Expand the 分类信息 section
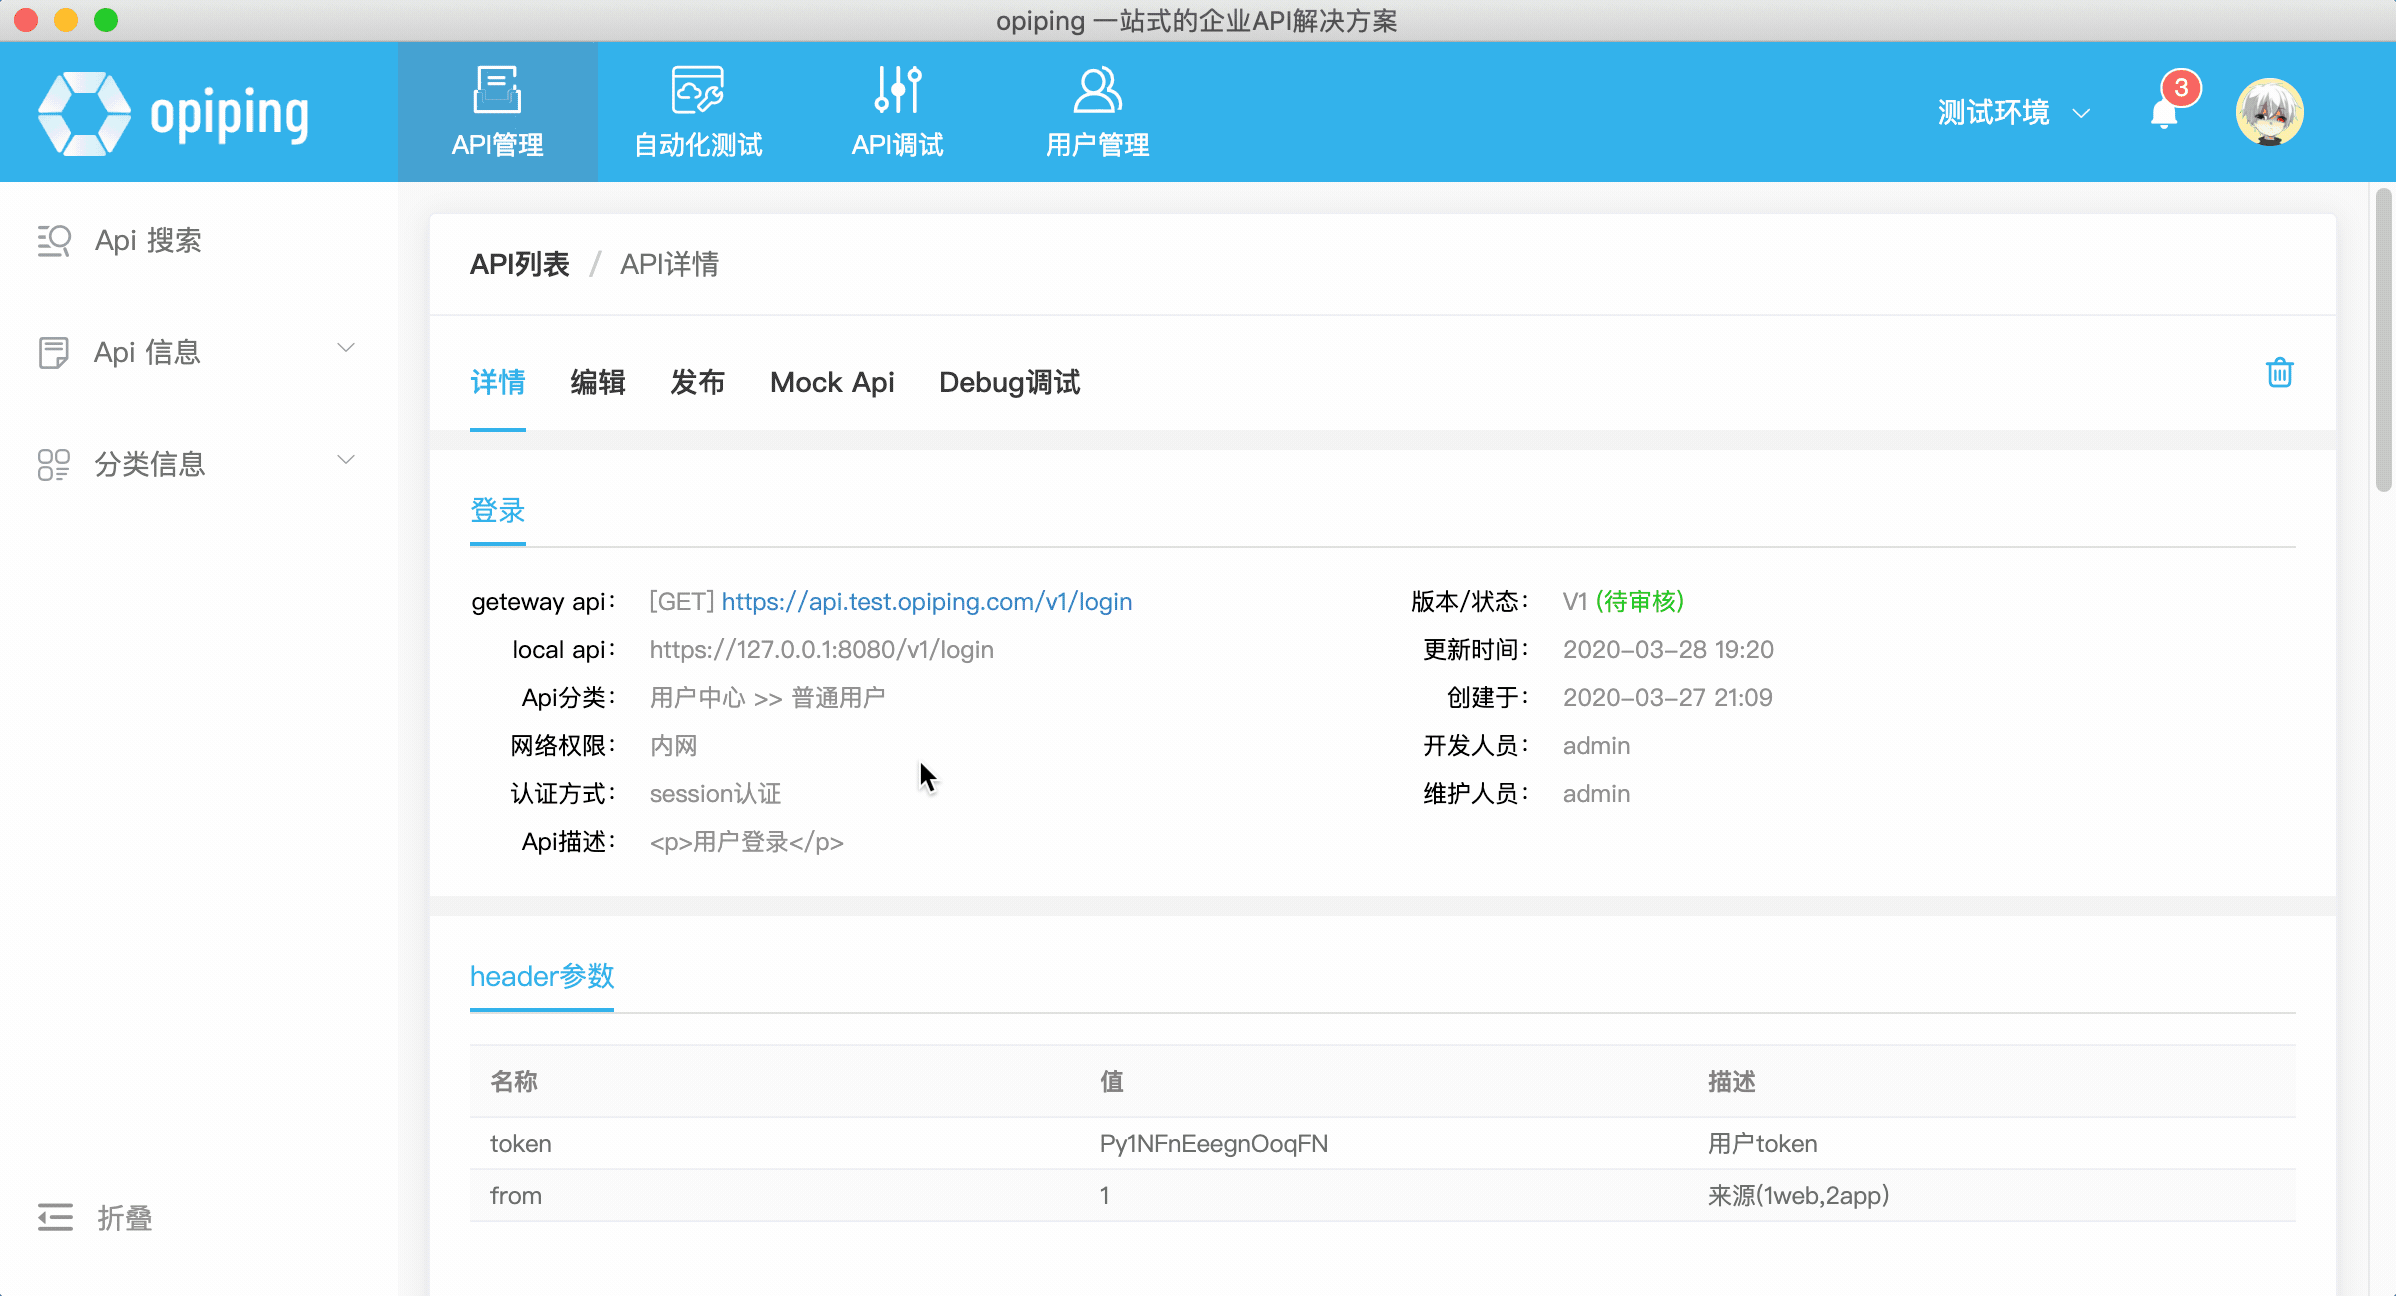The image size is (2396, 1296). pos(345,460)
